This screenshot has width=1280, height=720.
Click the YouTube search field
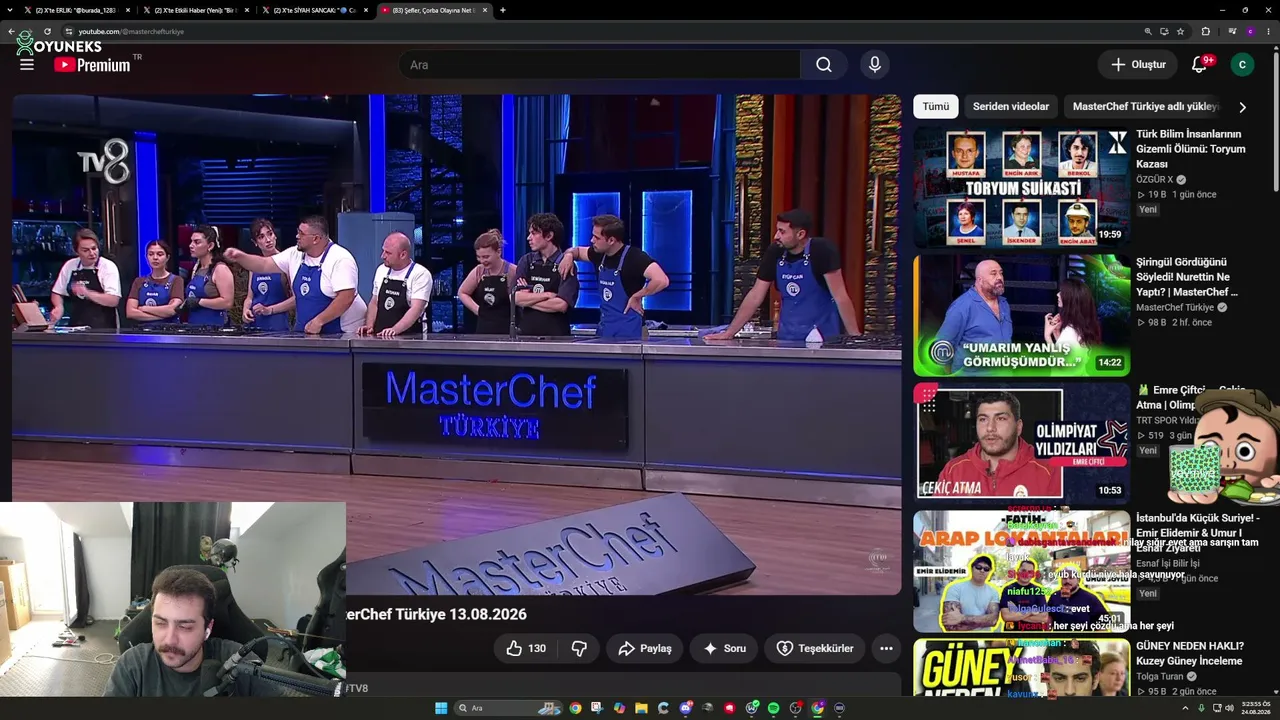pyautogui.click(x=599, y=65)
